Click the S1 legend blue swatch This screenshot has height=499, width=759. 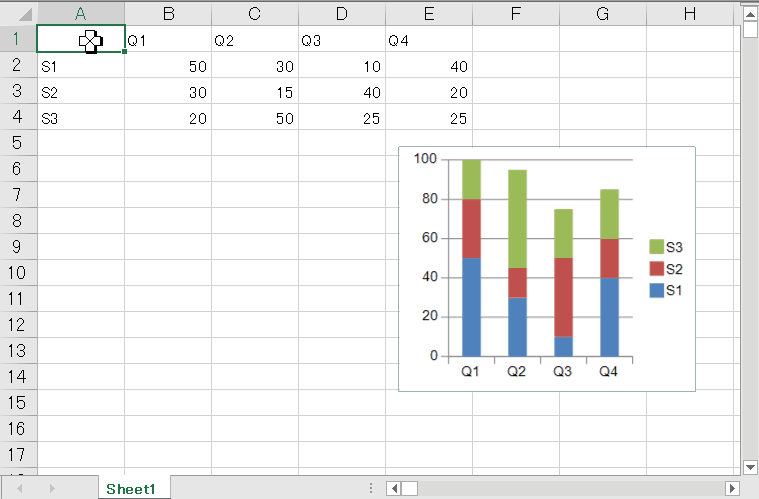click(x=656, y=290)
